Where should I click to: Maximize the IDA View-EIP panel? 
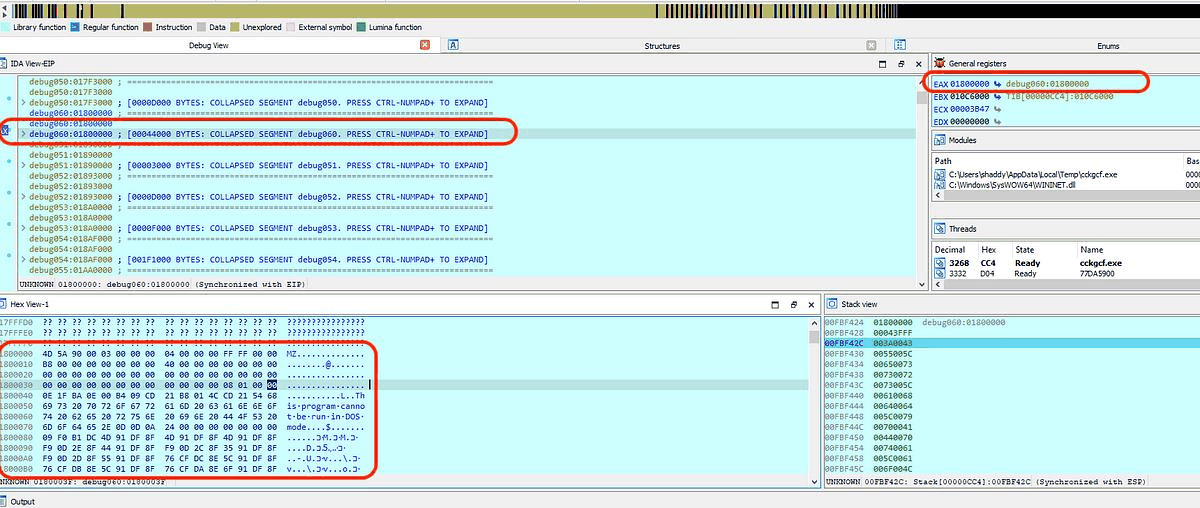pyautogui.click(x=882, y=63)
